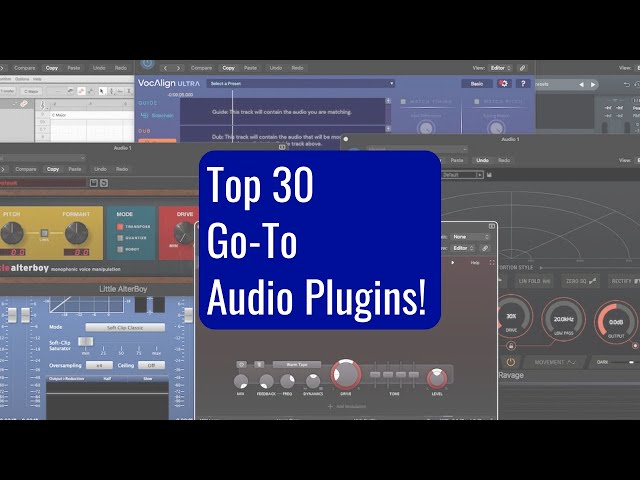
Task: Select the Output+Reduction meter tab
Action: [67, 379]
